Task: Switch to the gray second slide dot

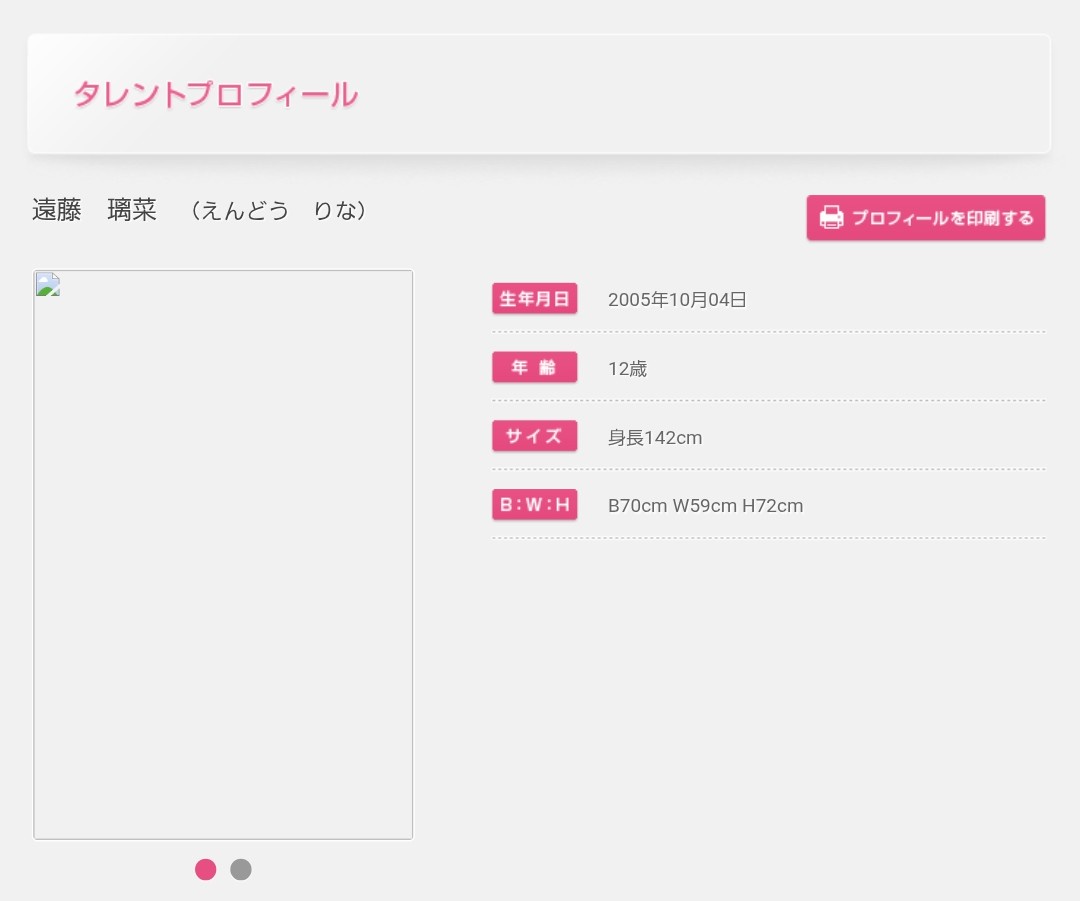Action: (x=241, y=869)
